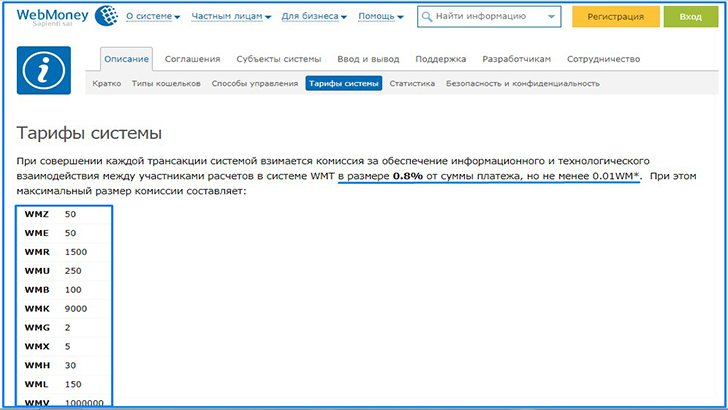
Task: Select the 'Тарифы системы' sub-tab
Action: [344, 84]
